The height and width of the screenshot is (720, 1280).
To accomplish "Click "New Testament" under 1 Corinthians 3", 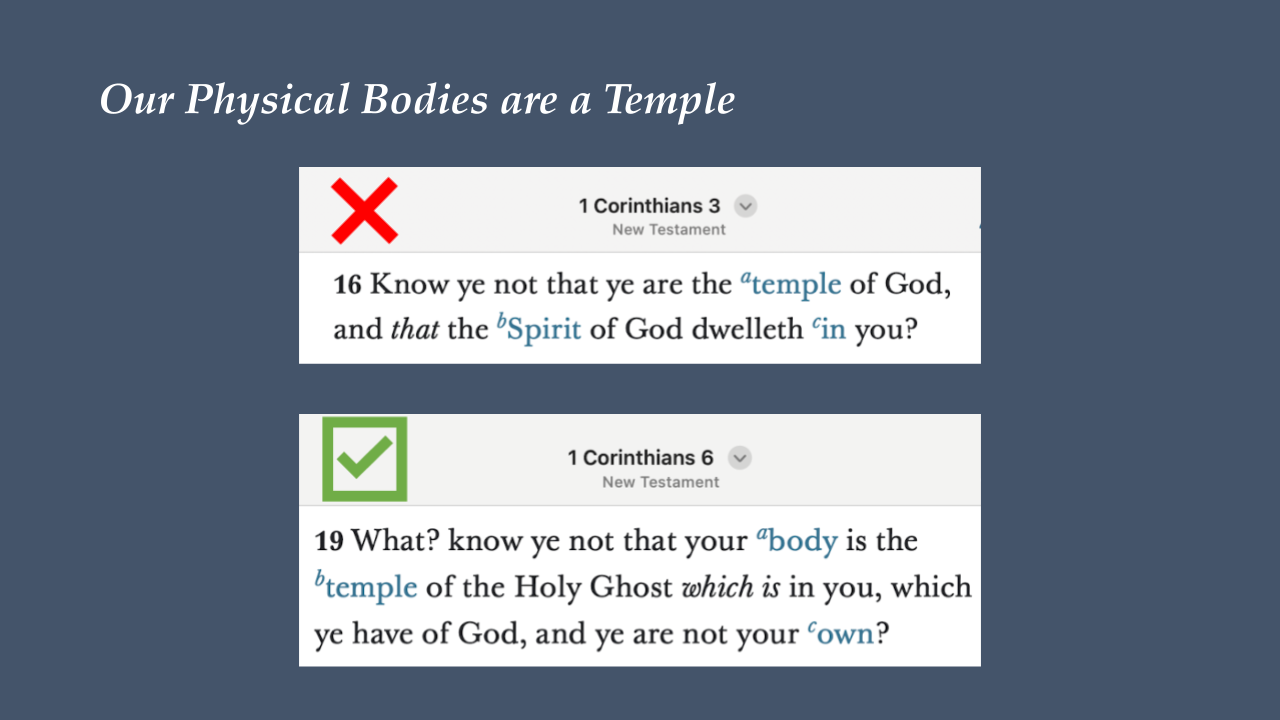I will pyautogui.click(x=669, y=230).
